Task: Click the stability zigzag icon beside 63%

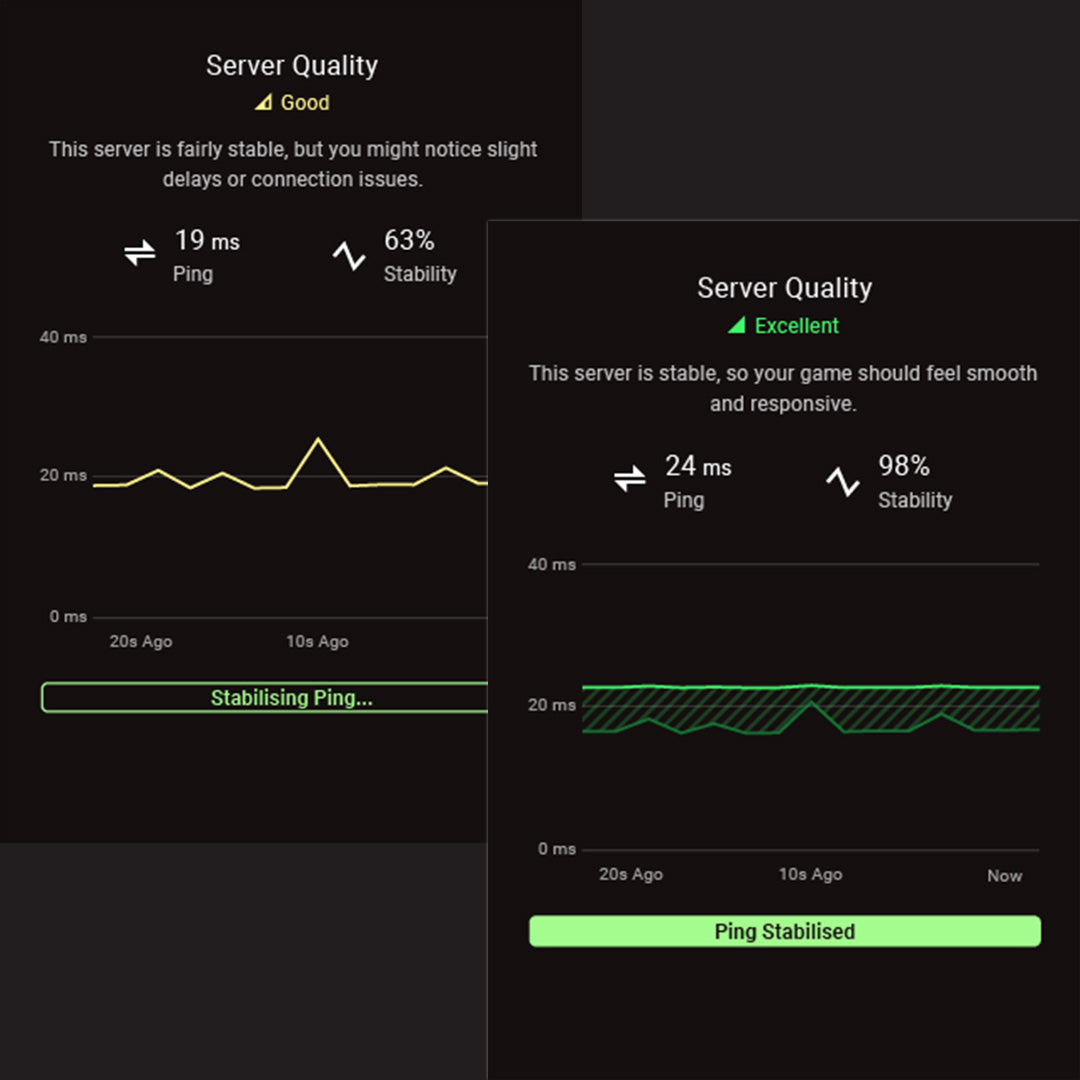Action: (x=349, y=256)
